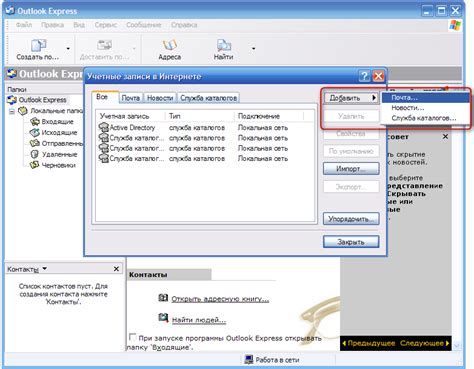
Task: Select the Отправленные folder
Action: 62,143
